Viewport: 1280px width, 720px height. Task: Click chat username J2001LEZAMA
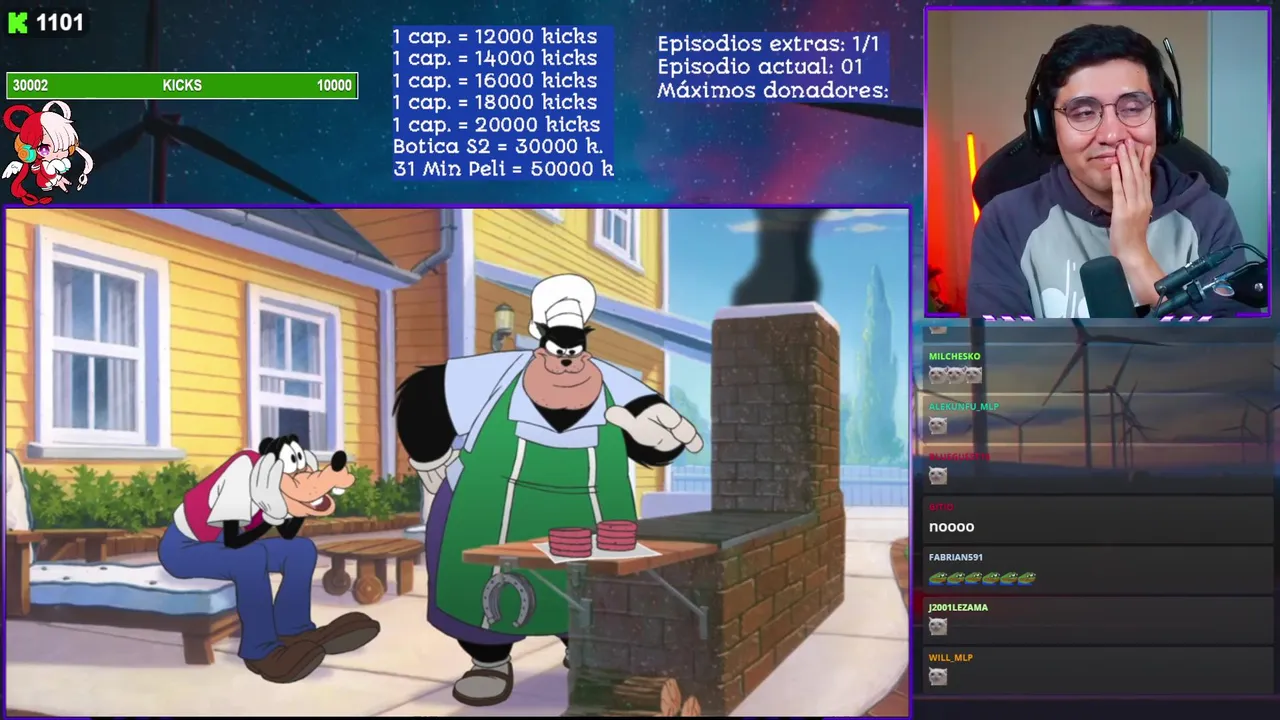[x=957, y=608]
